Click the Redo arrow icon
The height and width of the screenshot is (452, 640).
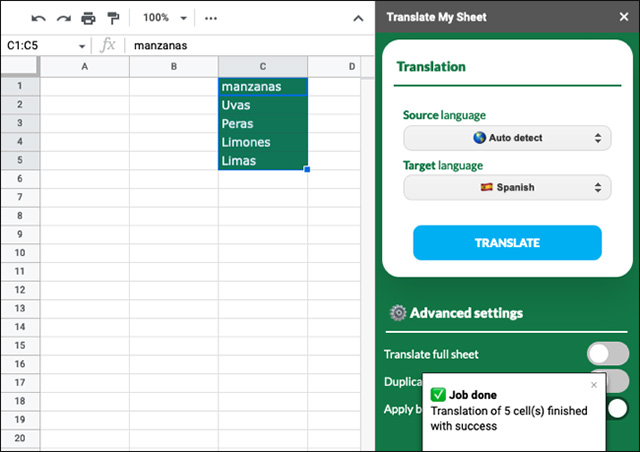coord(63,18)
